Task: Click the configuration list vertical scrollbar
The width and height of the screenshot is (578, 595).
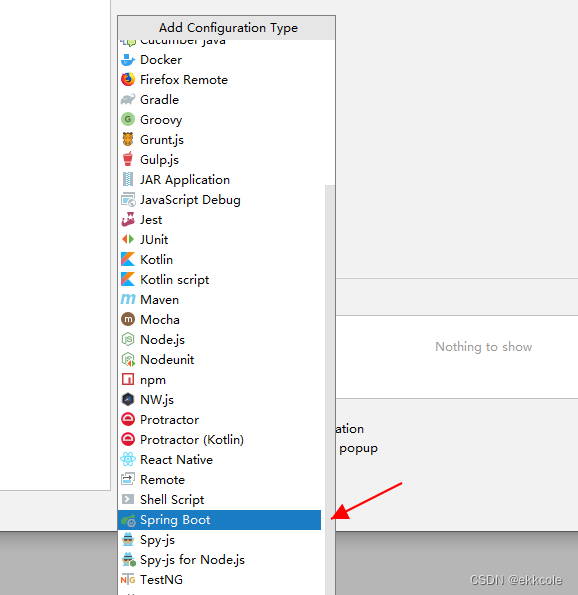Action: coord(330,390)
